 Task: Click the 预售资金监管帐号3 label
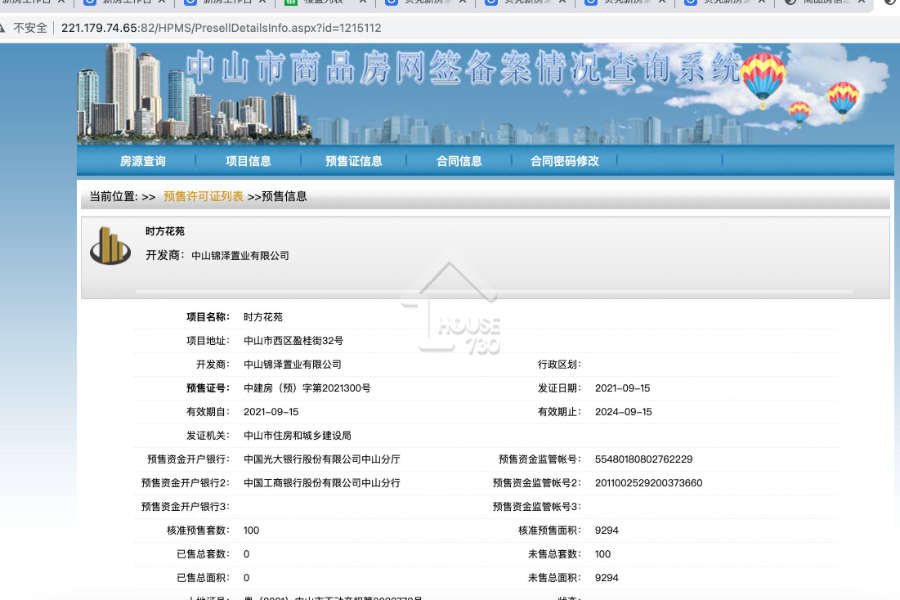[537, 506]
